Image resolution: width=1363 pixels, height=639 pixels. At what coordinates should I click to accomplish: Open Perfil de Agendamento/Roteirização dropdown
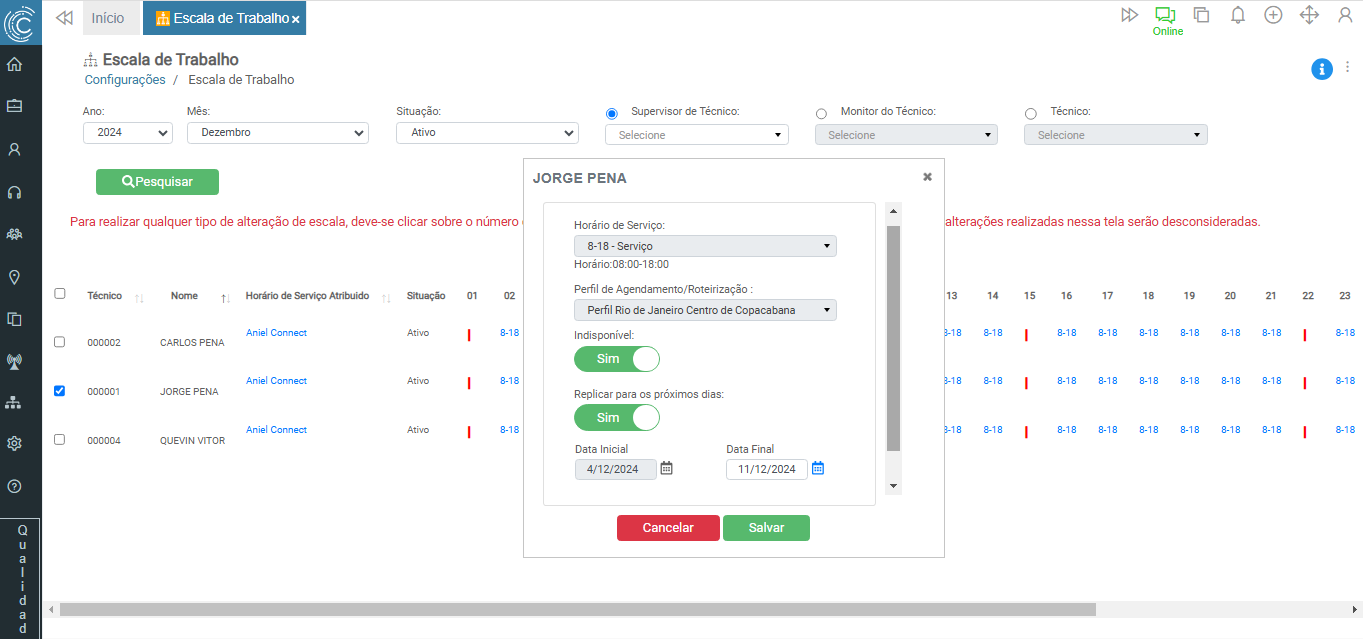(704, 310)
